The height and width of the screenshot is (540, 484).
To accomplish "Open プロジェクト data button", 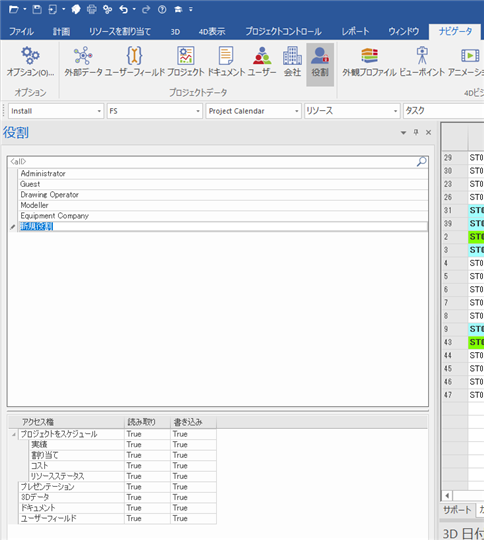I will pyautogui.click(x=186, y=62).
